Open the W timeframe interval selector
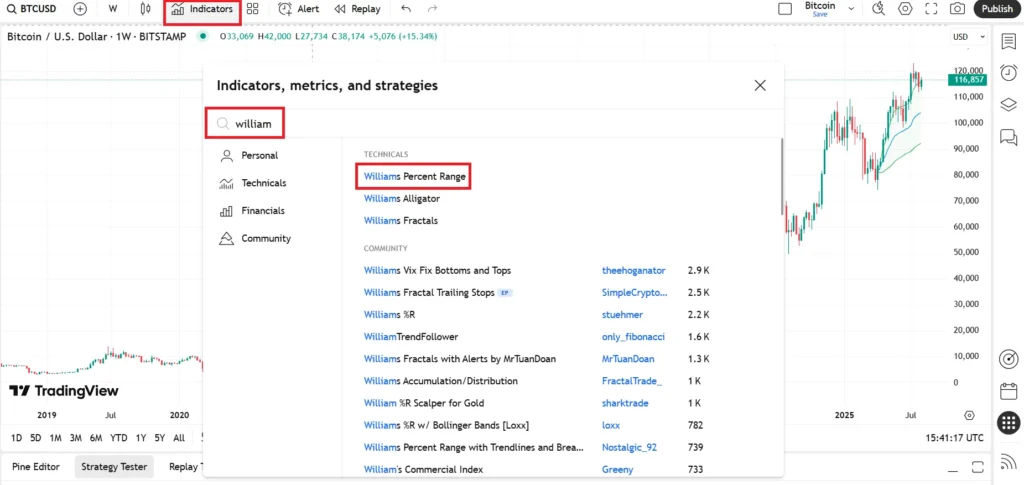Screen dimensions: 1024x485 pyautogui.click(x=113, y=9)
